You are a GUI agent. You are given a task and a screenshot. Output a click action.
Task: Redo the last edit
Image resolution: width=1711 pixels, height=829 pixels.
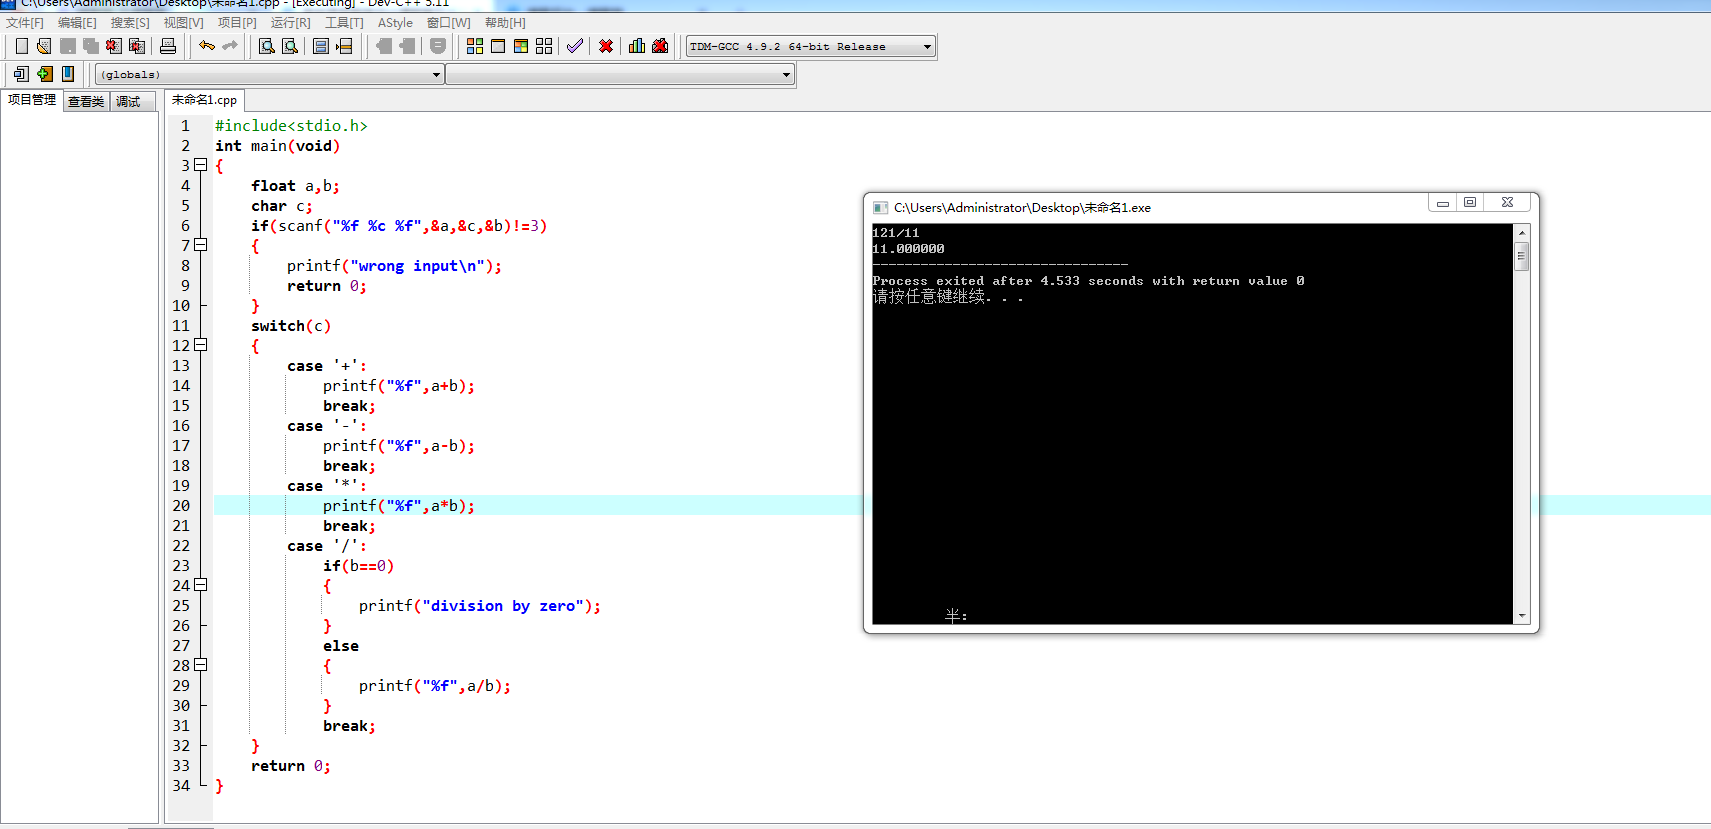coord(230,46)
